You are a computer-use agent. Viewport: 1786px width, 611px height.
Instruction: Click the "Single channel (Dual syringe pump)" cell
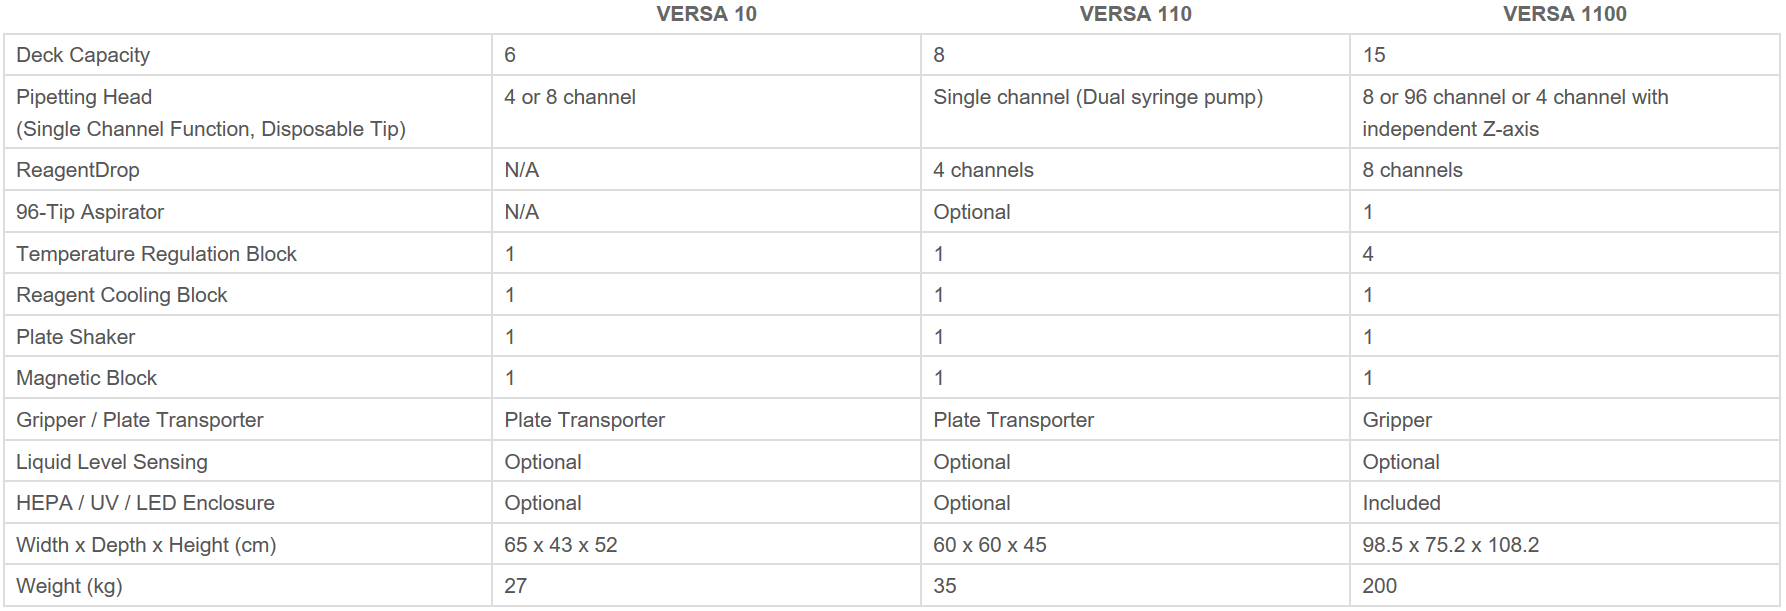1098,97
